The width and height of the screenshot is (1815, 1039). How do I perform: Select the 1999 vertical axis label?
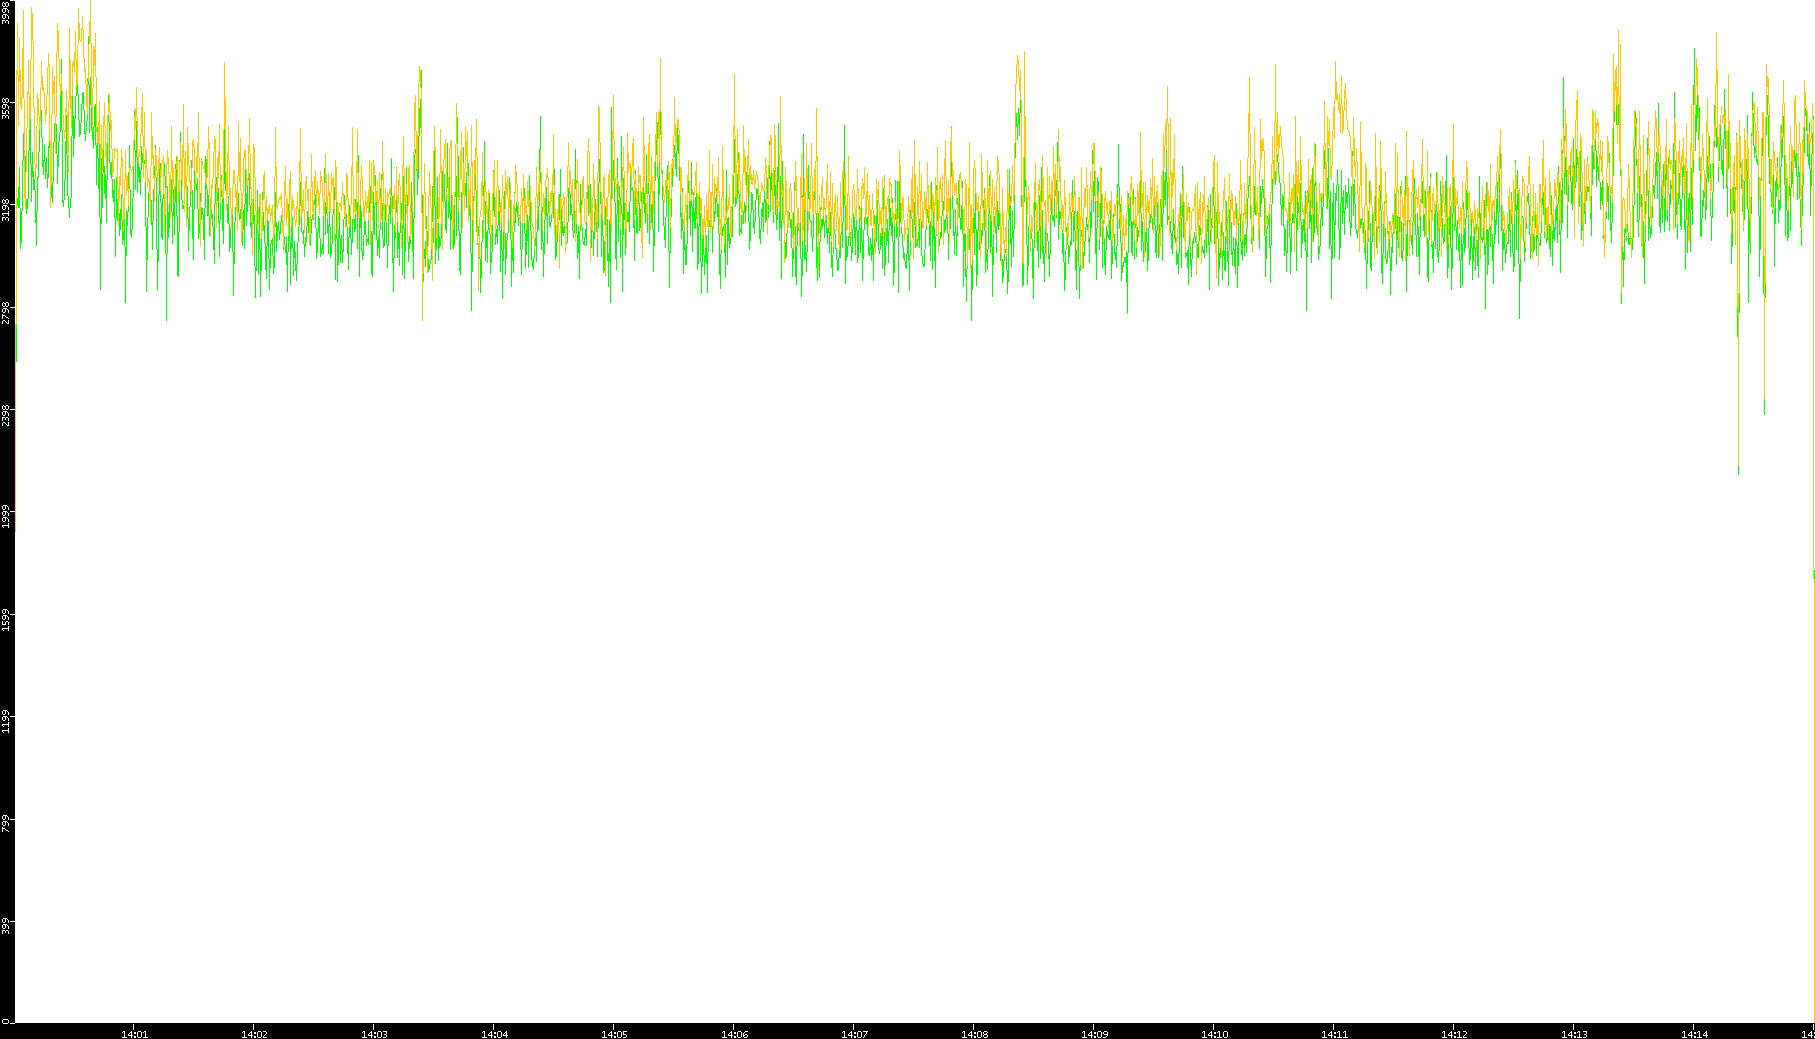tap(7, 517)
